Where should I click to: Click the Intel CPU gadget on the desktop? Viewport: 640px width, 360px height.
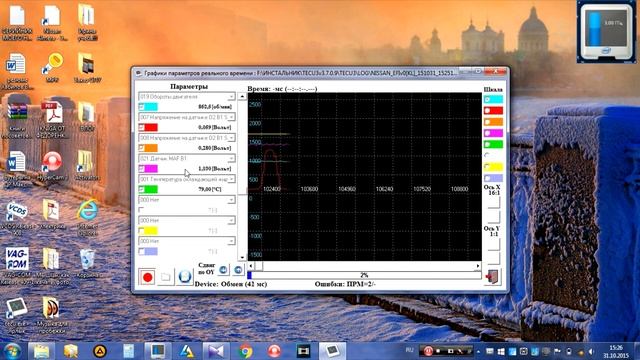point(606,33)
